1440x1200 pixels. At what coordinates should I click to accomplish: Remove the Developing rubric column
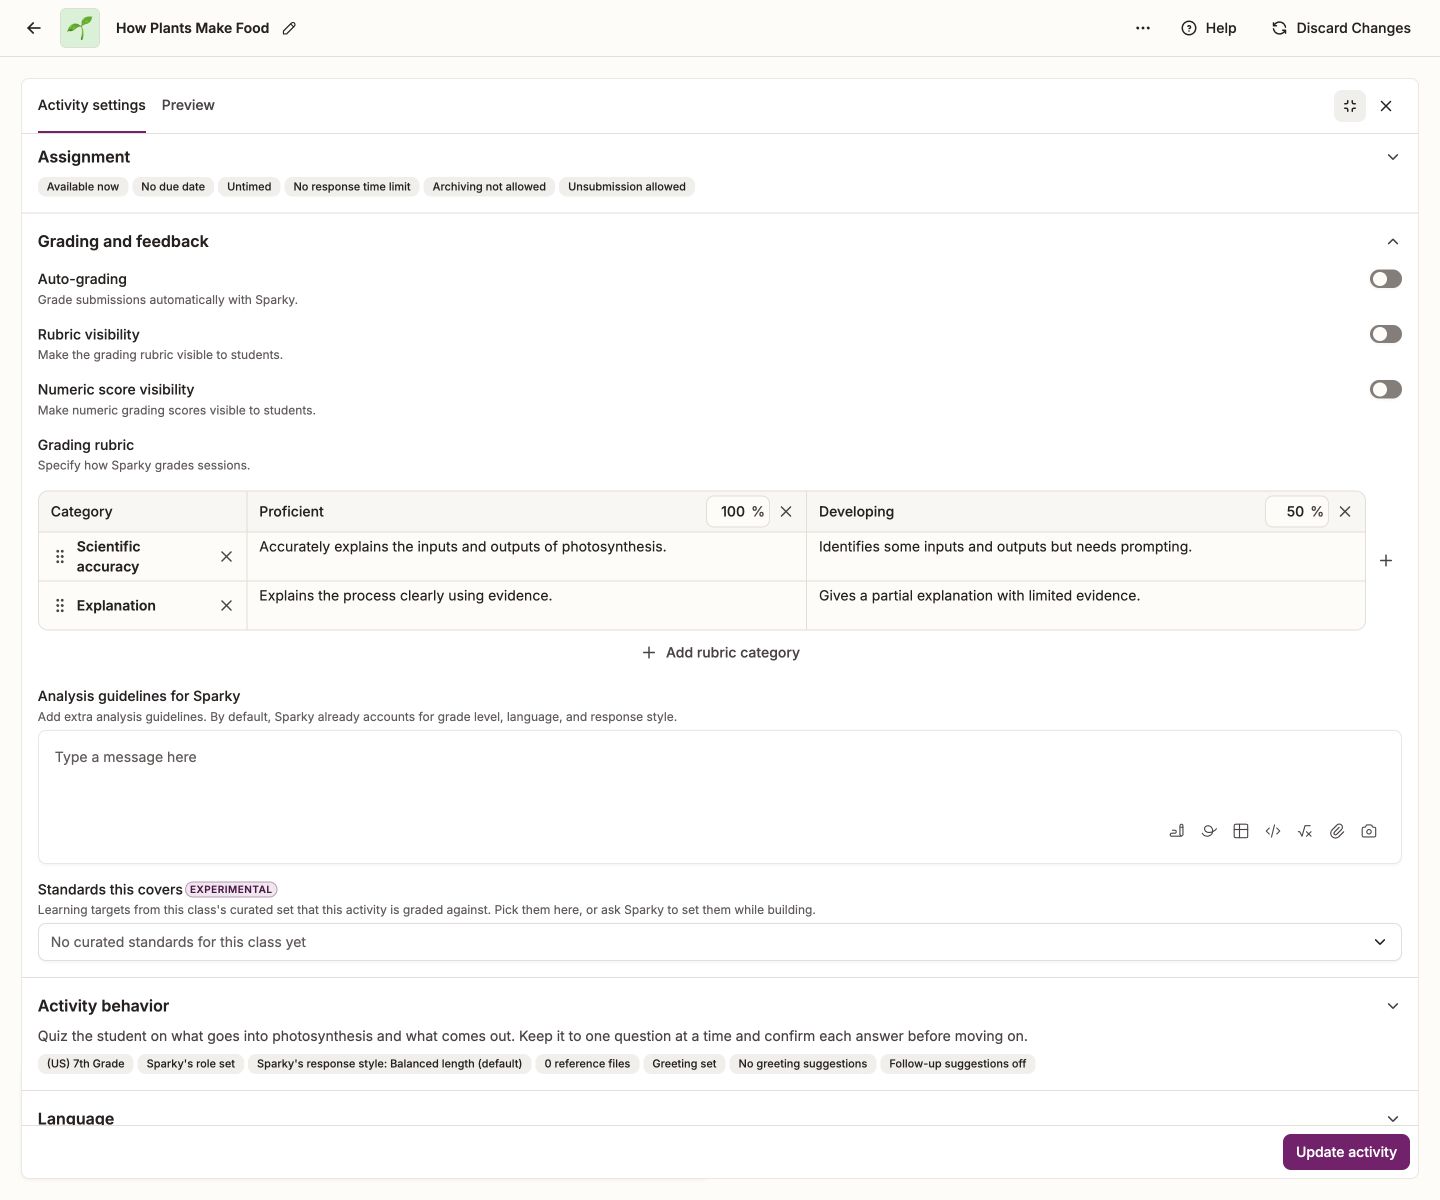click(1345, 511)
